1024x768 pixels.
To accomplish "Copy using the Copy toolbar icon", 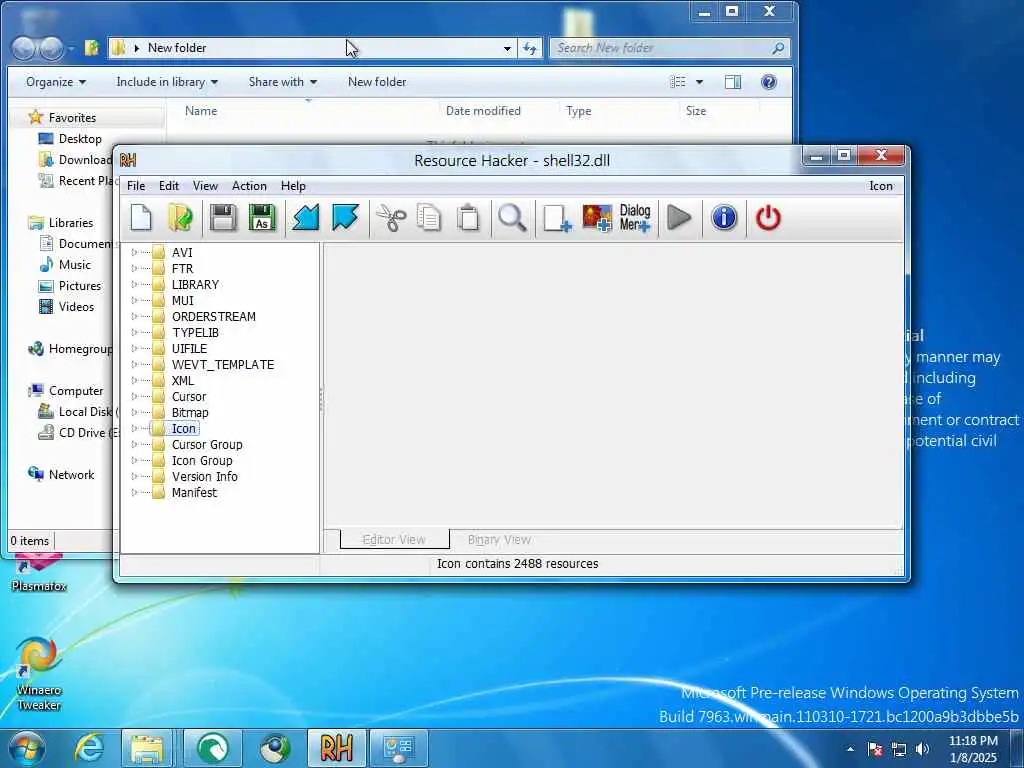I will 428,218.
